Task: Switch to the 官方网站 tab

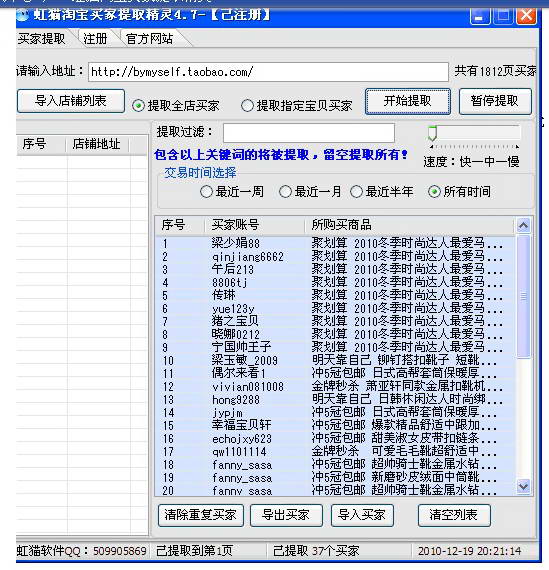Action: click(x=149, y=39)
